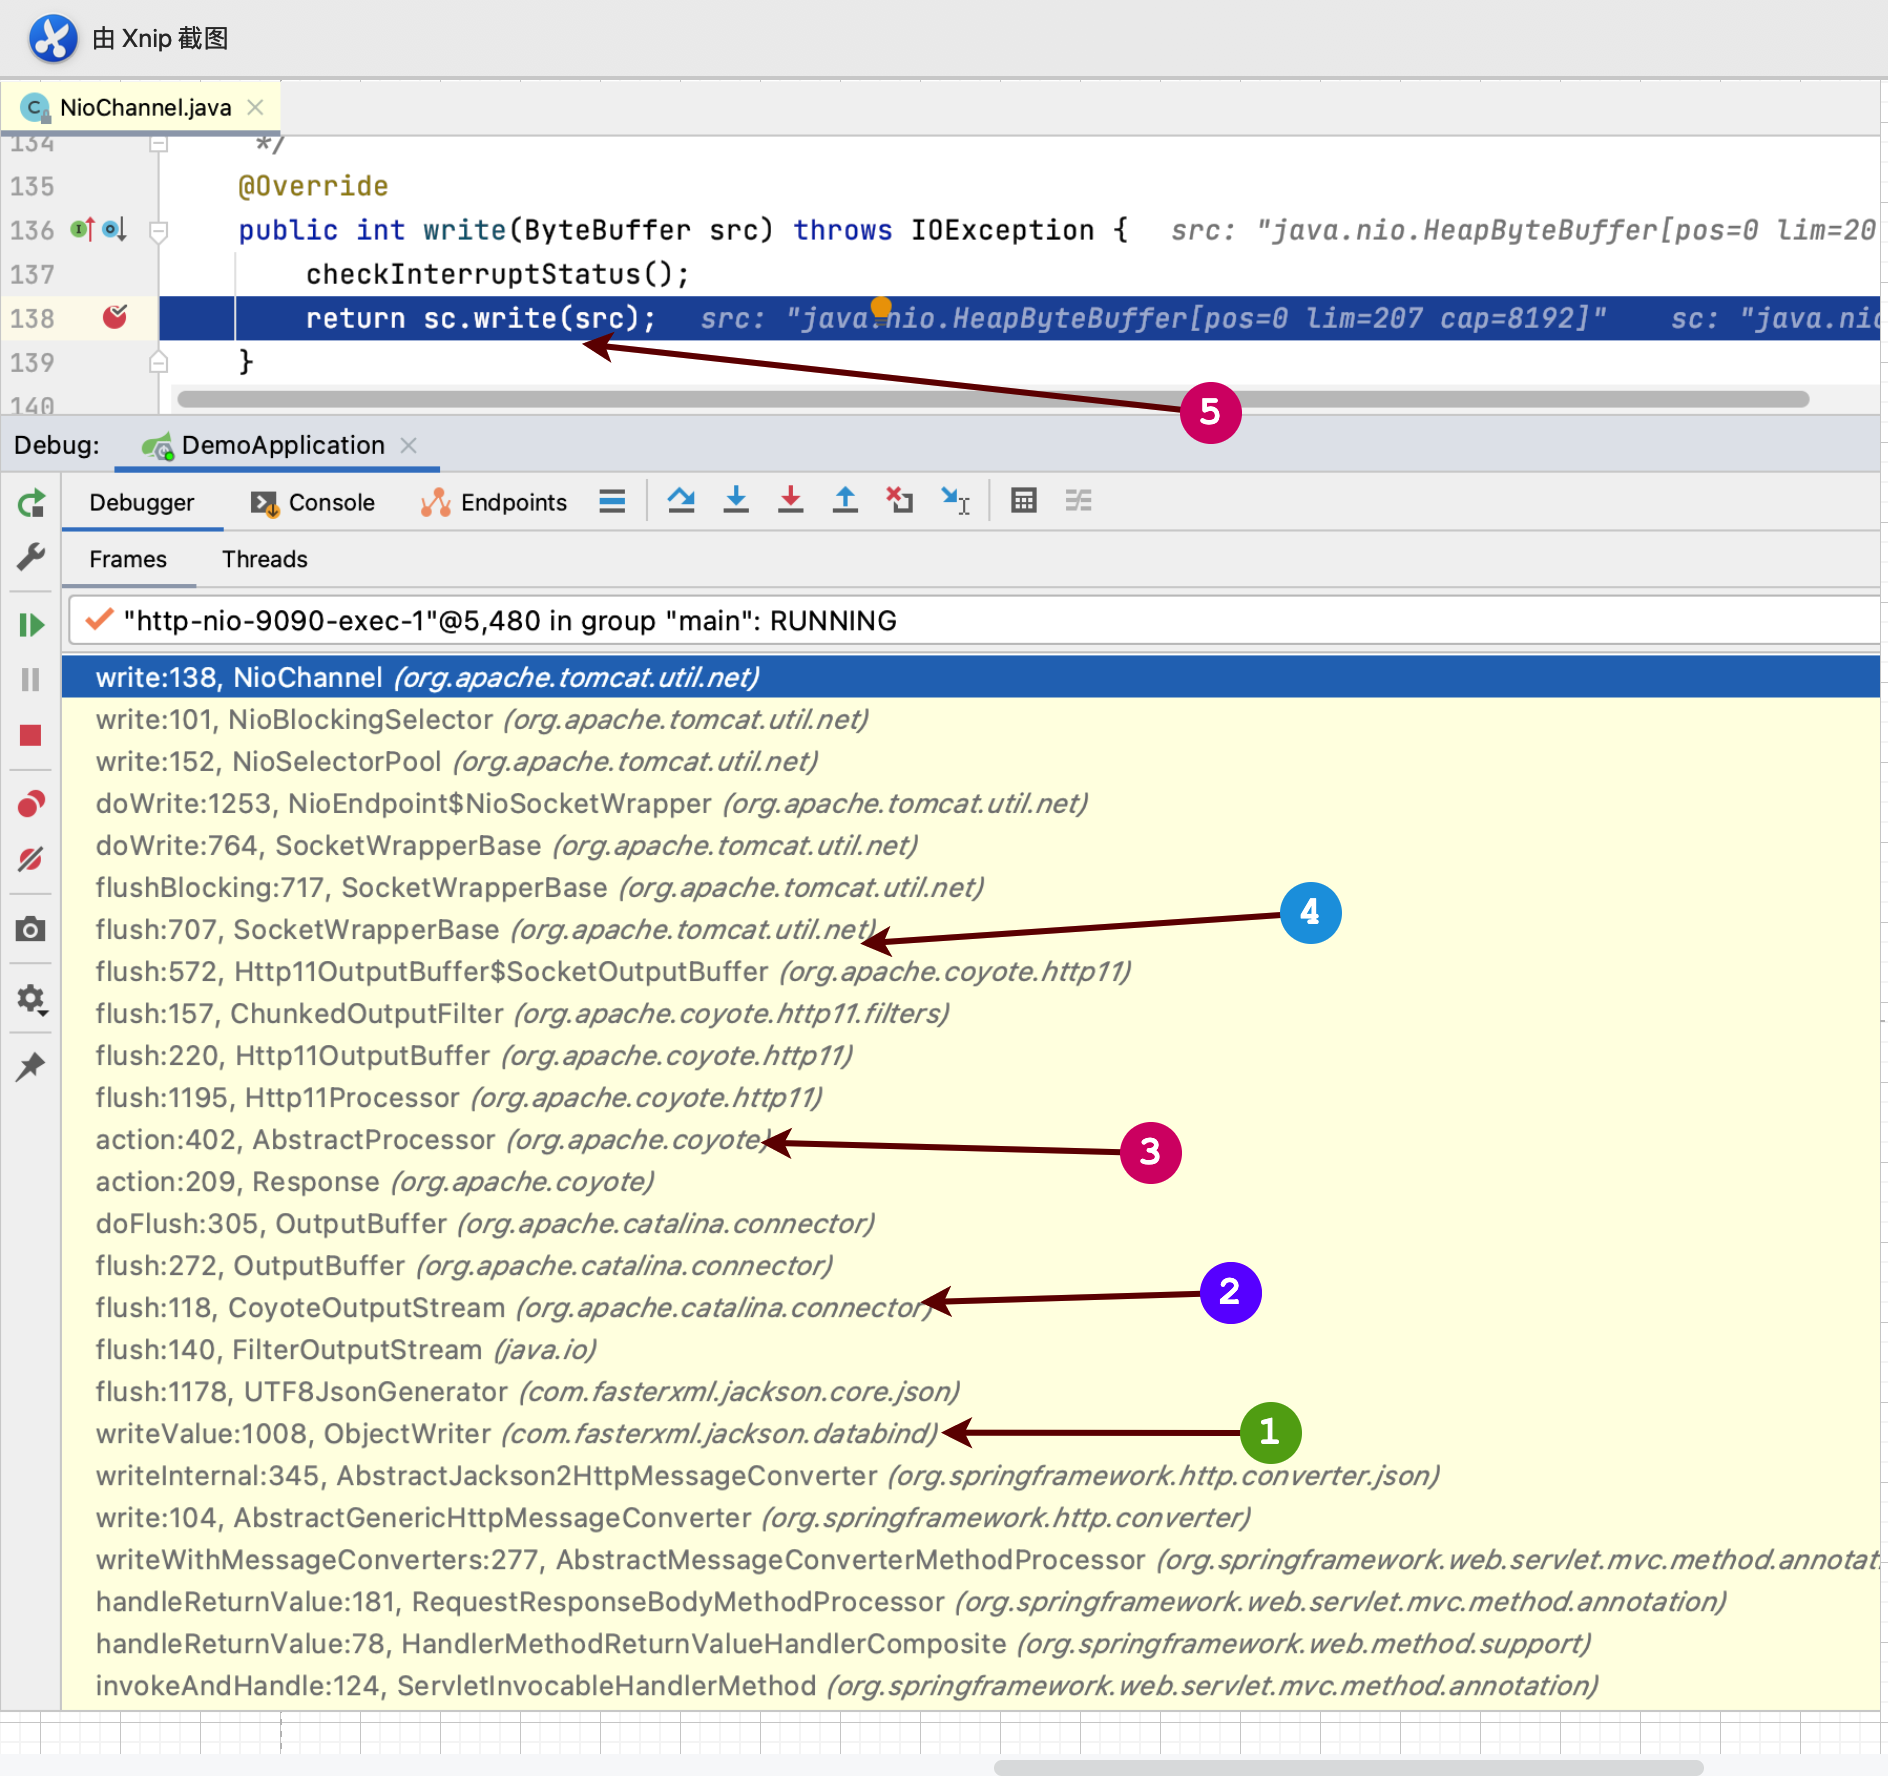The image size is (1888, 1776).
Task: Close the DemoApplication debug tab
Action: coord(408,445)
